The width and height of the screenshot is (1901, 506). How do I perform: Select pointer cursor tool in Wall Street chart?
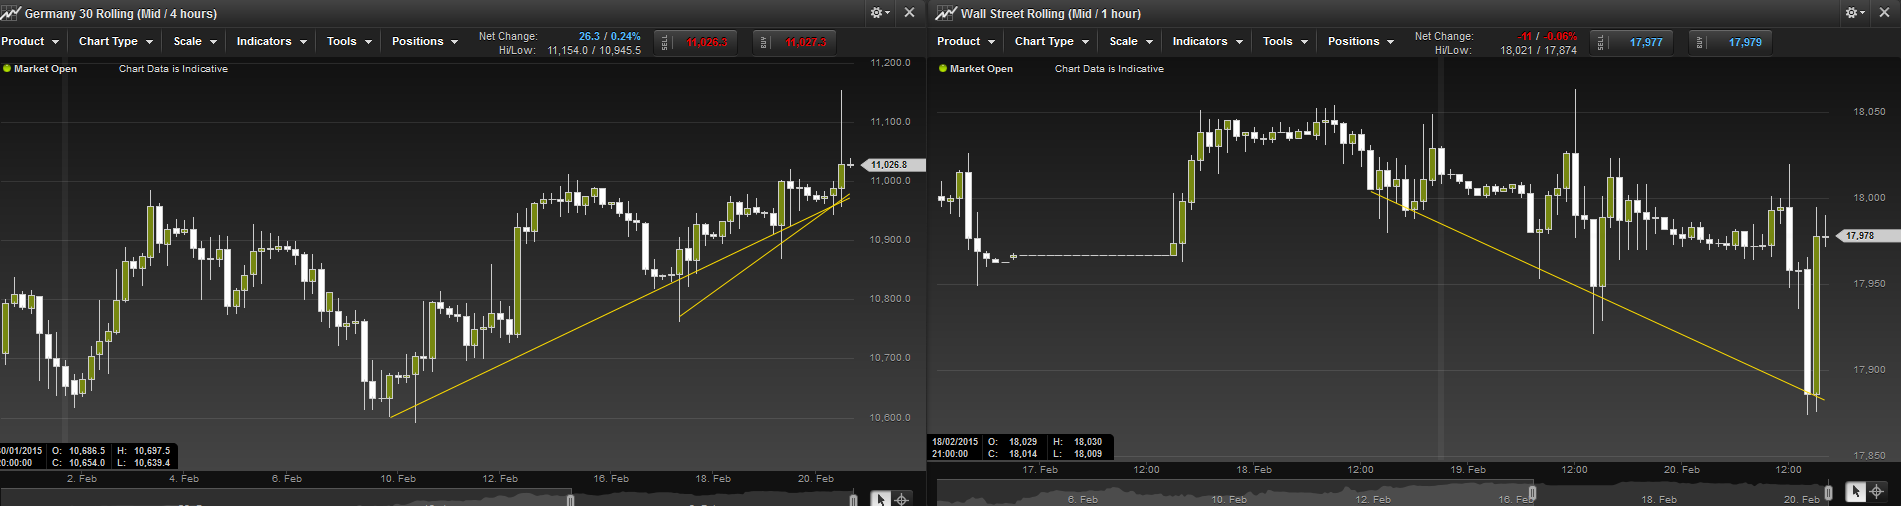(x=1856, y=491)
